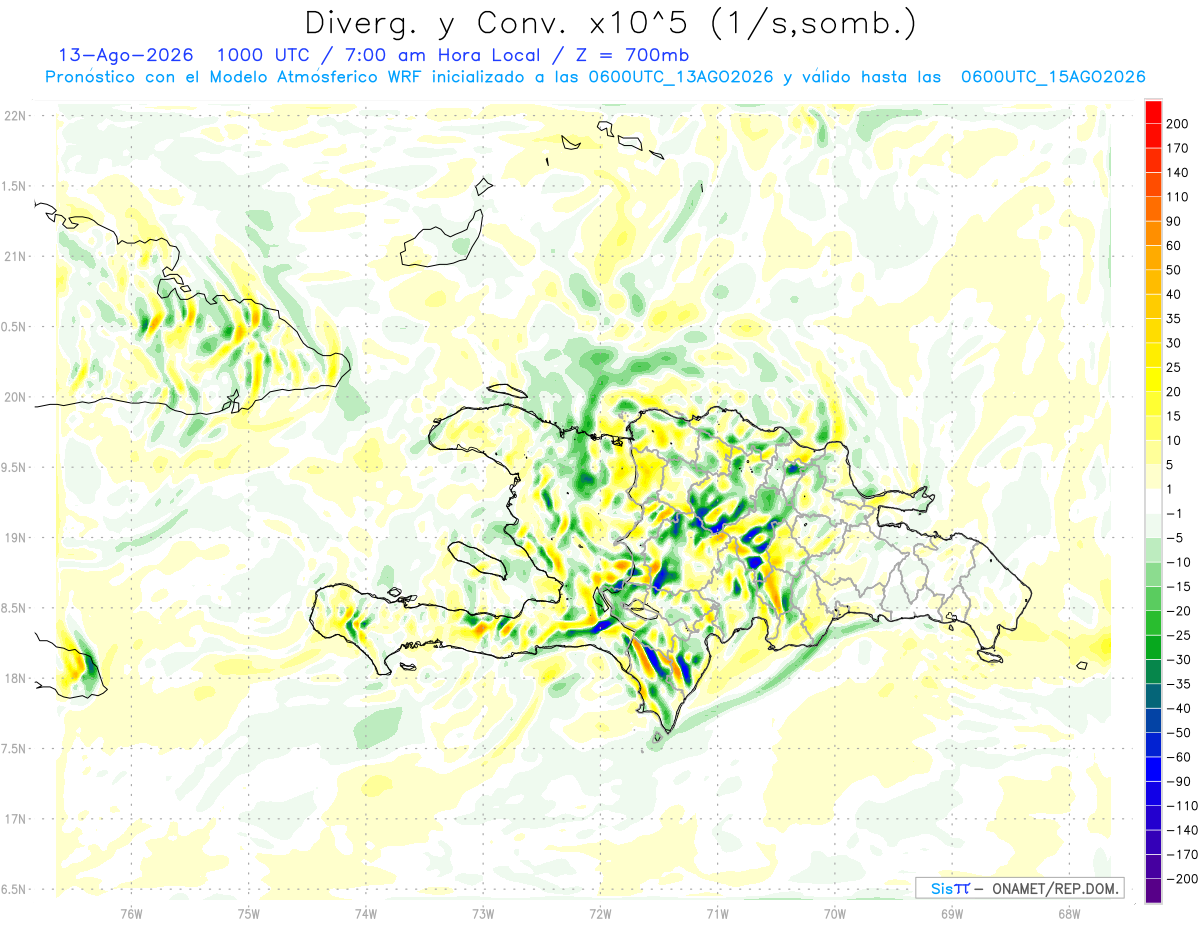This screenshot has height=927, width=1200.
Task: Click the "0.5N" latitude label
Action: click(x=14, y=327)
